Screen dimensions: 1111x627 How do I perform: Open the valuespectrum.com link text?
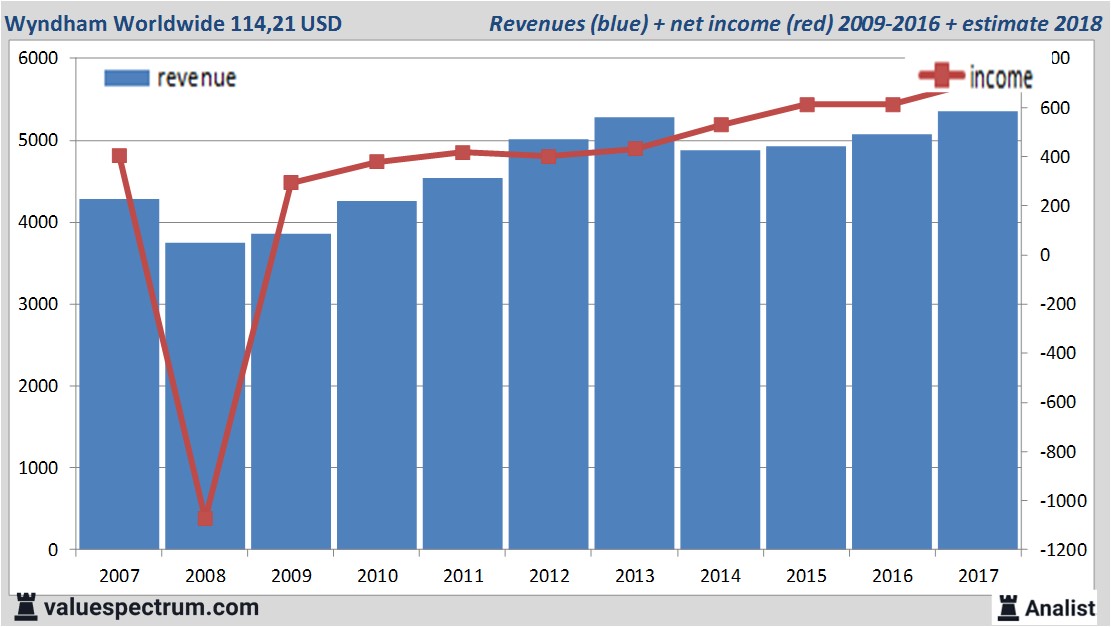(x=151, y=608)
